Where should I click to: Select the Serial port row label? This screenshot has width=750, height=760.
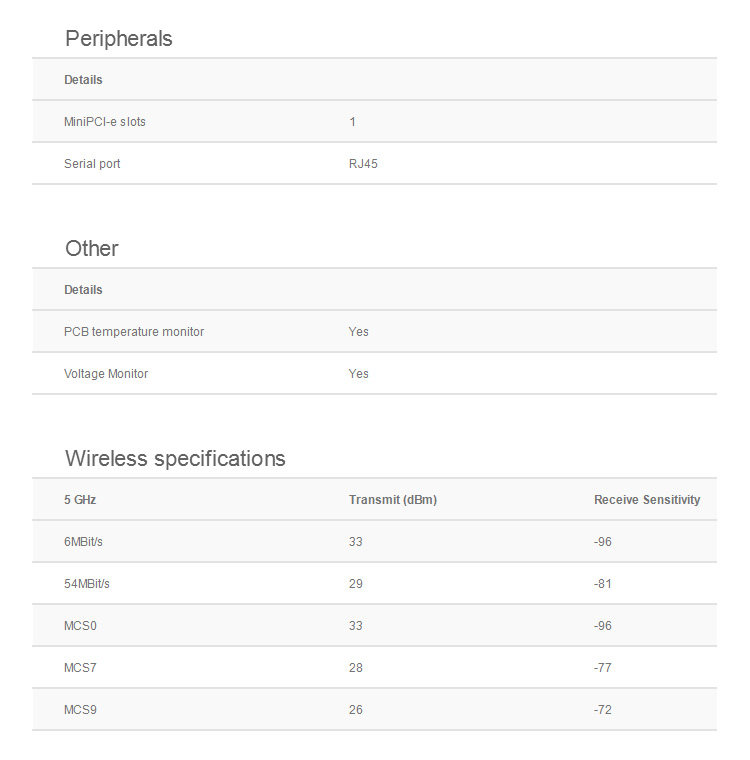[x=92, y=164]
